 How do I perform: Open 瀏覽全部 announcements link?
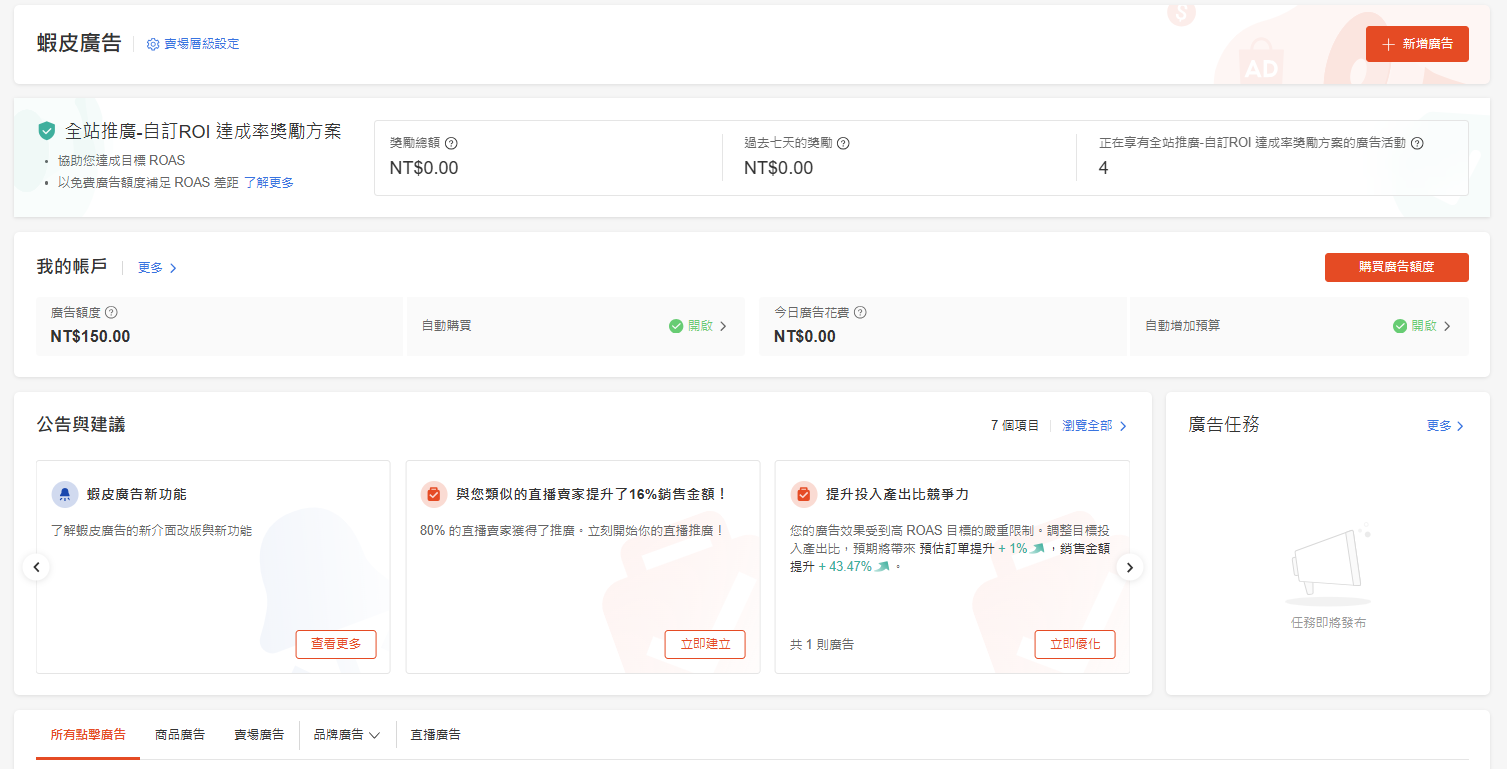coord(1095,426)
